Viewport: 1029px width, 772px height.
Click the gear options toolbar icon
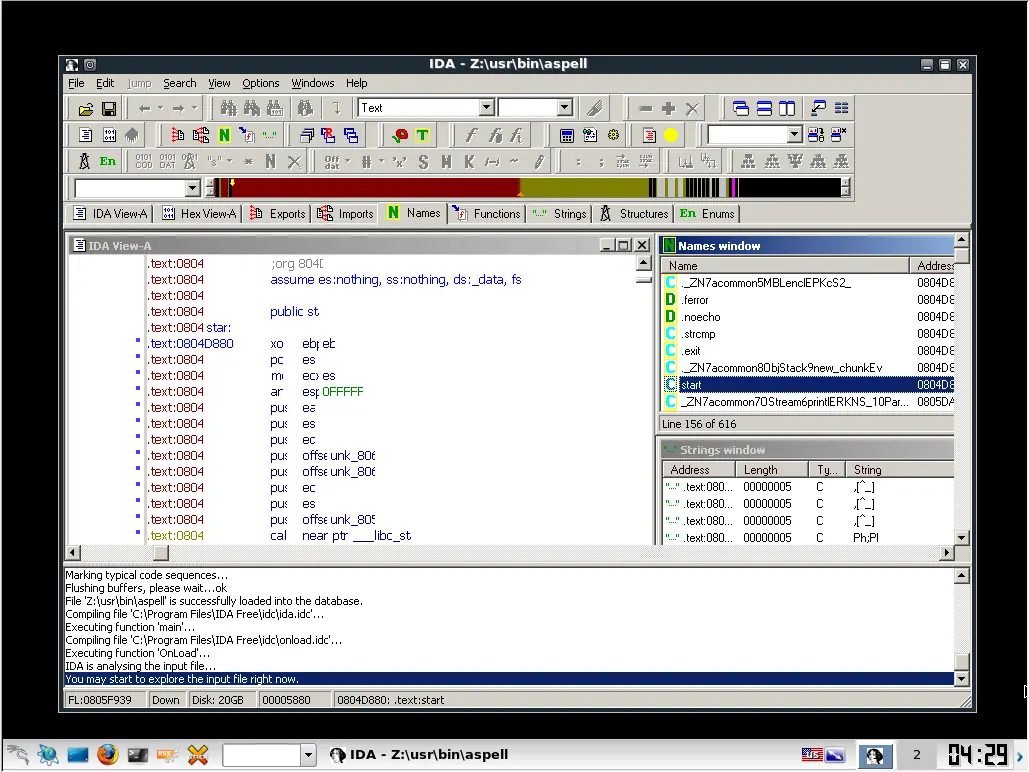click(614, 135)
